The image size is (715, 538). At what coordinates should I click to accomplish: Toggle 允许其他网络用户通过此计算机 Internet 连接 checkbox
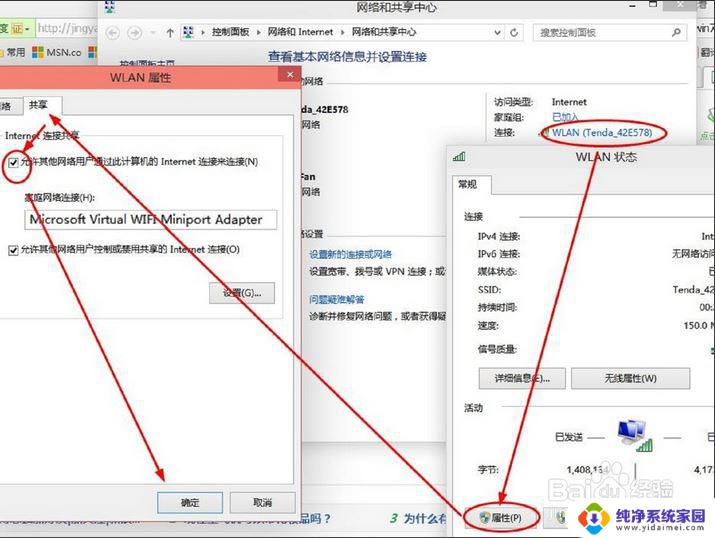point(14,162)
